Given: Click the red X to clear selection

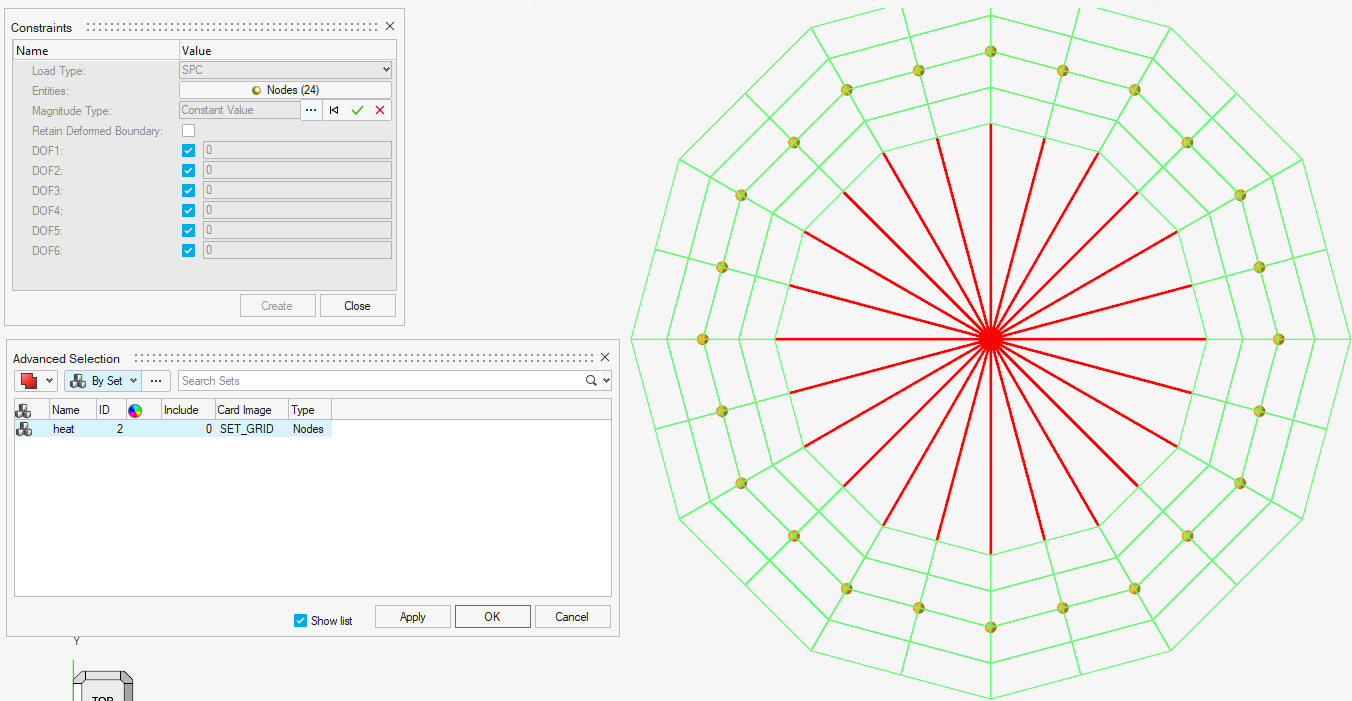Looking at the screenshot, I should pyautogui.click(x=380, y=111).
